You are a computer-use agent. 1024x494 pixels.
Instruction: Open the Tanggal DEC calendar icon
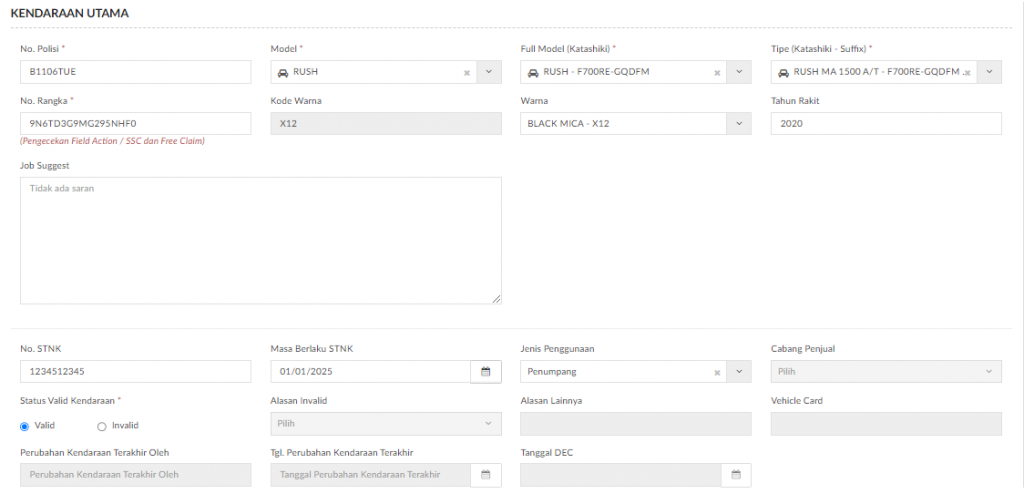click(736, 475)
